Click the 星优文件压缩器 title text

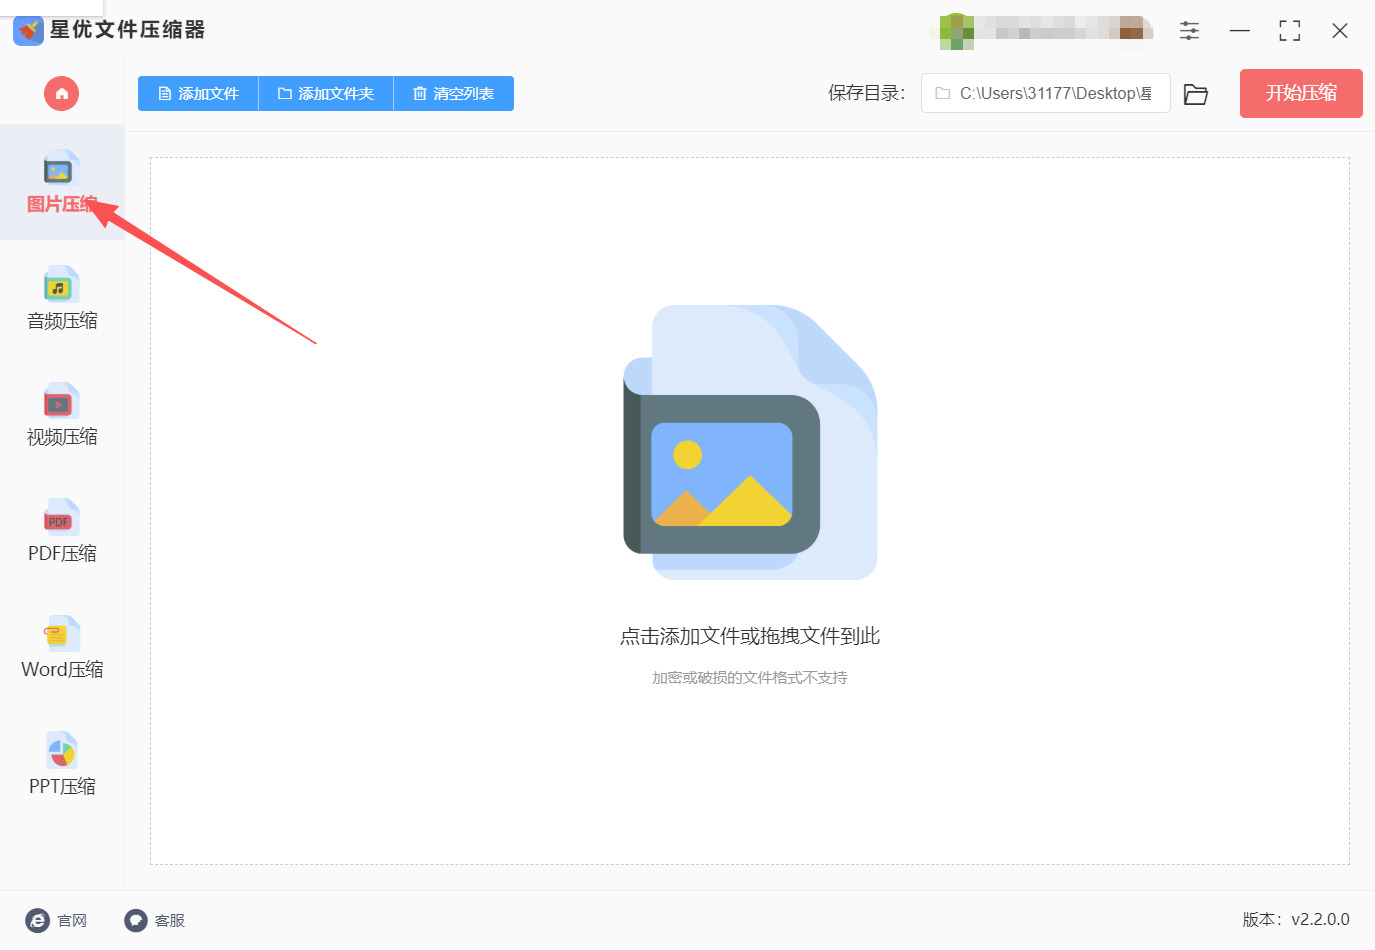point(127,30)
